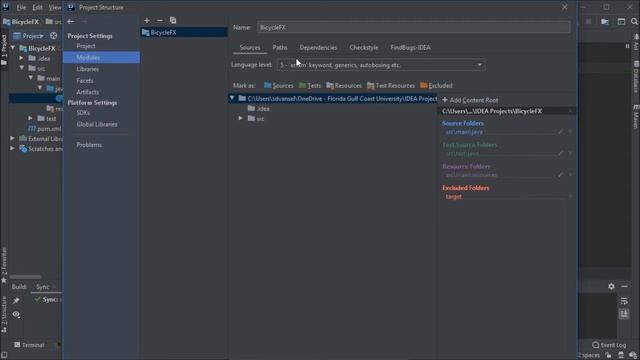The width and height of the screenshot is (640, 360).
Task: Open the Terminal tool window
Action: 29,345
